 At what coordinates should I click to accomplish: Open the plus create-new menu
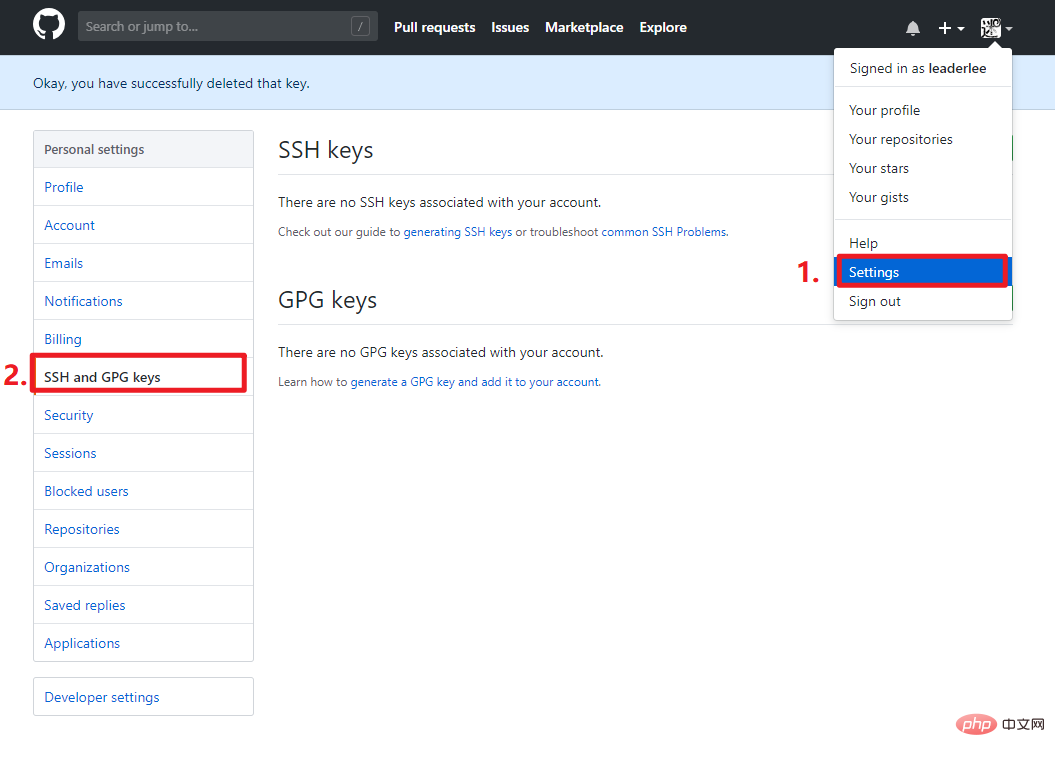point(951,28)
